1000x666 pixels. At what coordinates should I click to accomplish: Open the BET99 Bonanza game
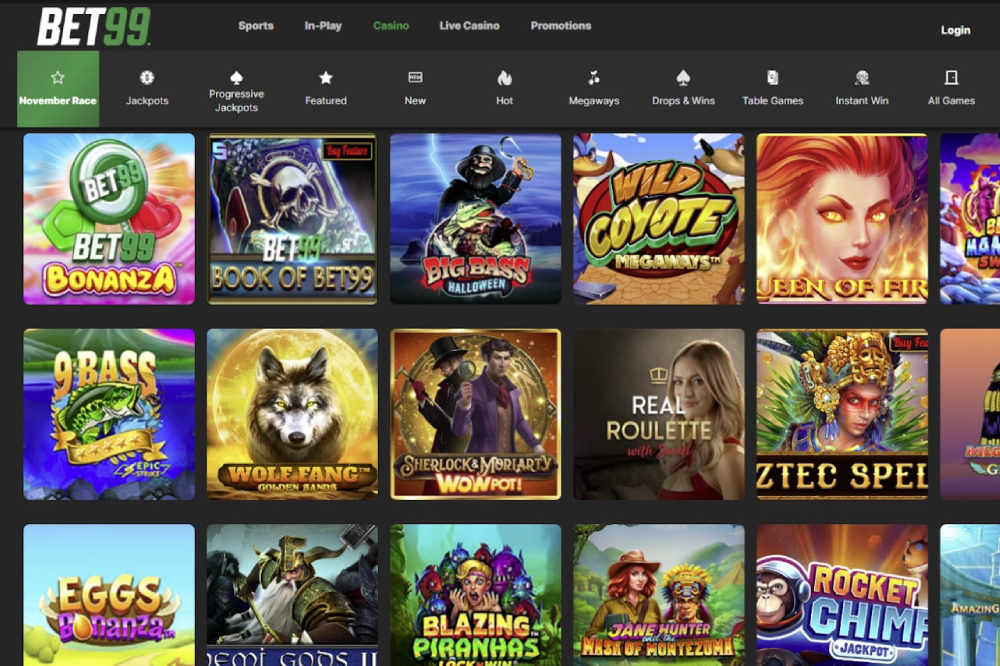[x=109, y=219]
